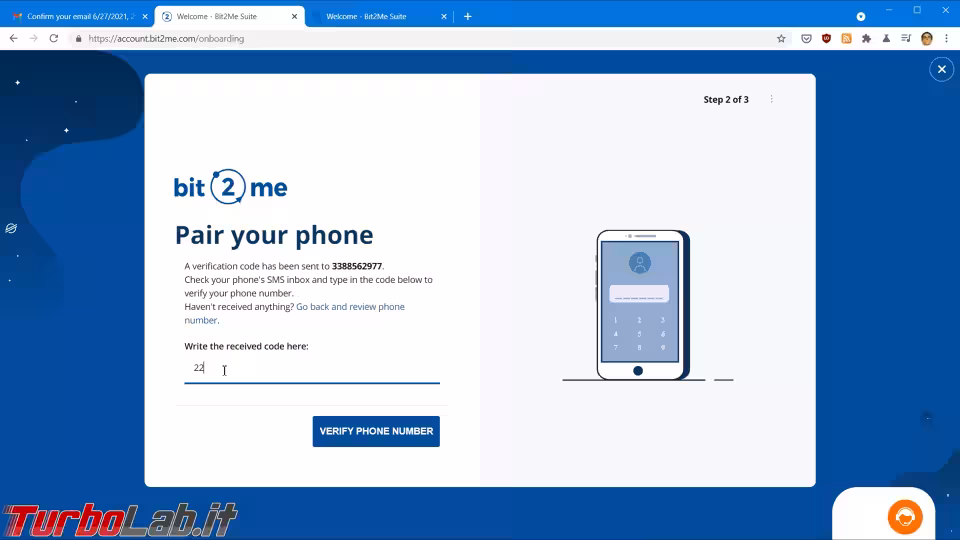The width and height of the screenshot is (960, 540).
Task: Open the Pocket extension icon
Action: 806,39
